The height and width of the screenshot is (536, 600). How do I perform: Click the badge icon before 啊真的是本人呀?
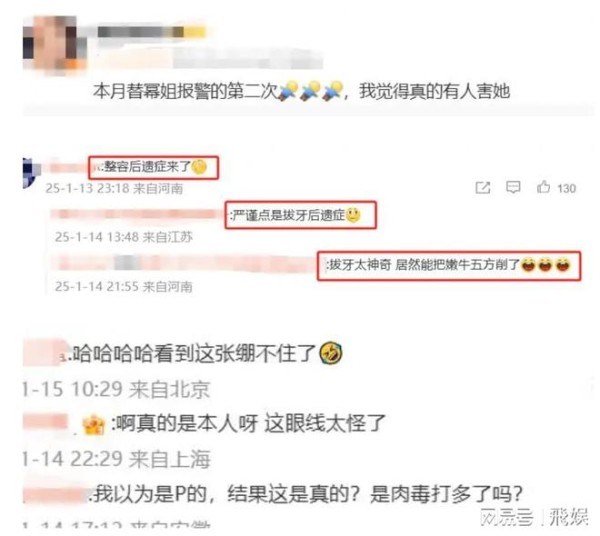click(x=94, y=426)
